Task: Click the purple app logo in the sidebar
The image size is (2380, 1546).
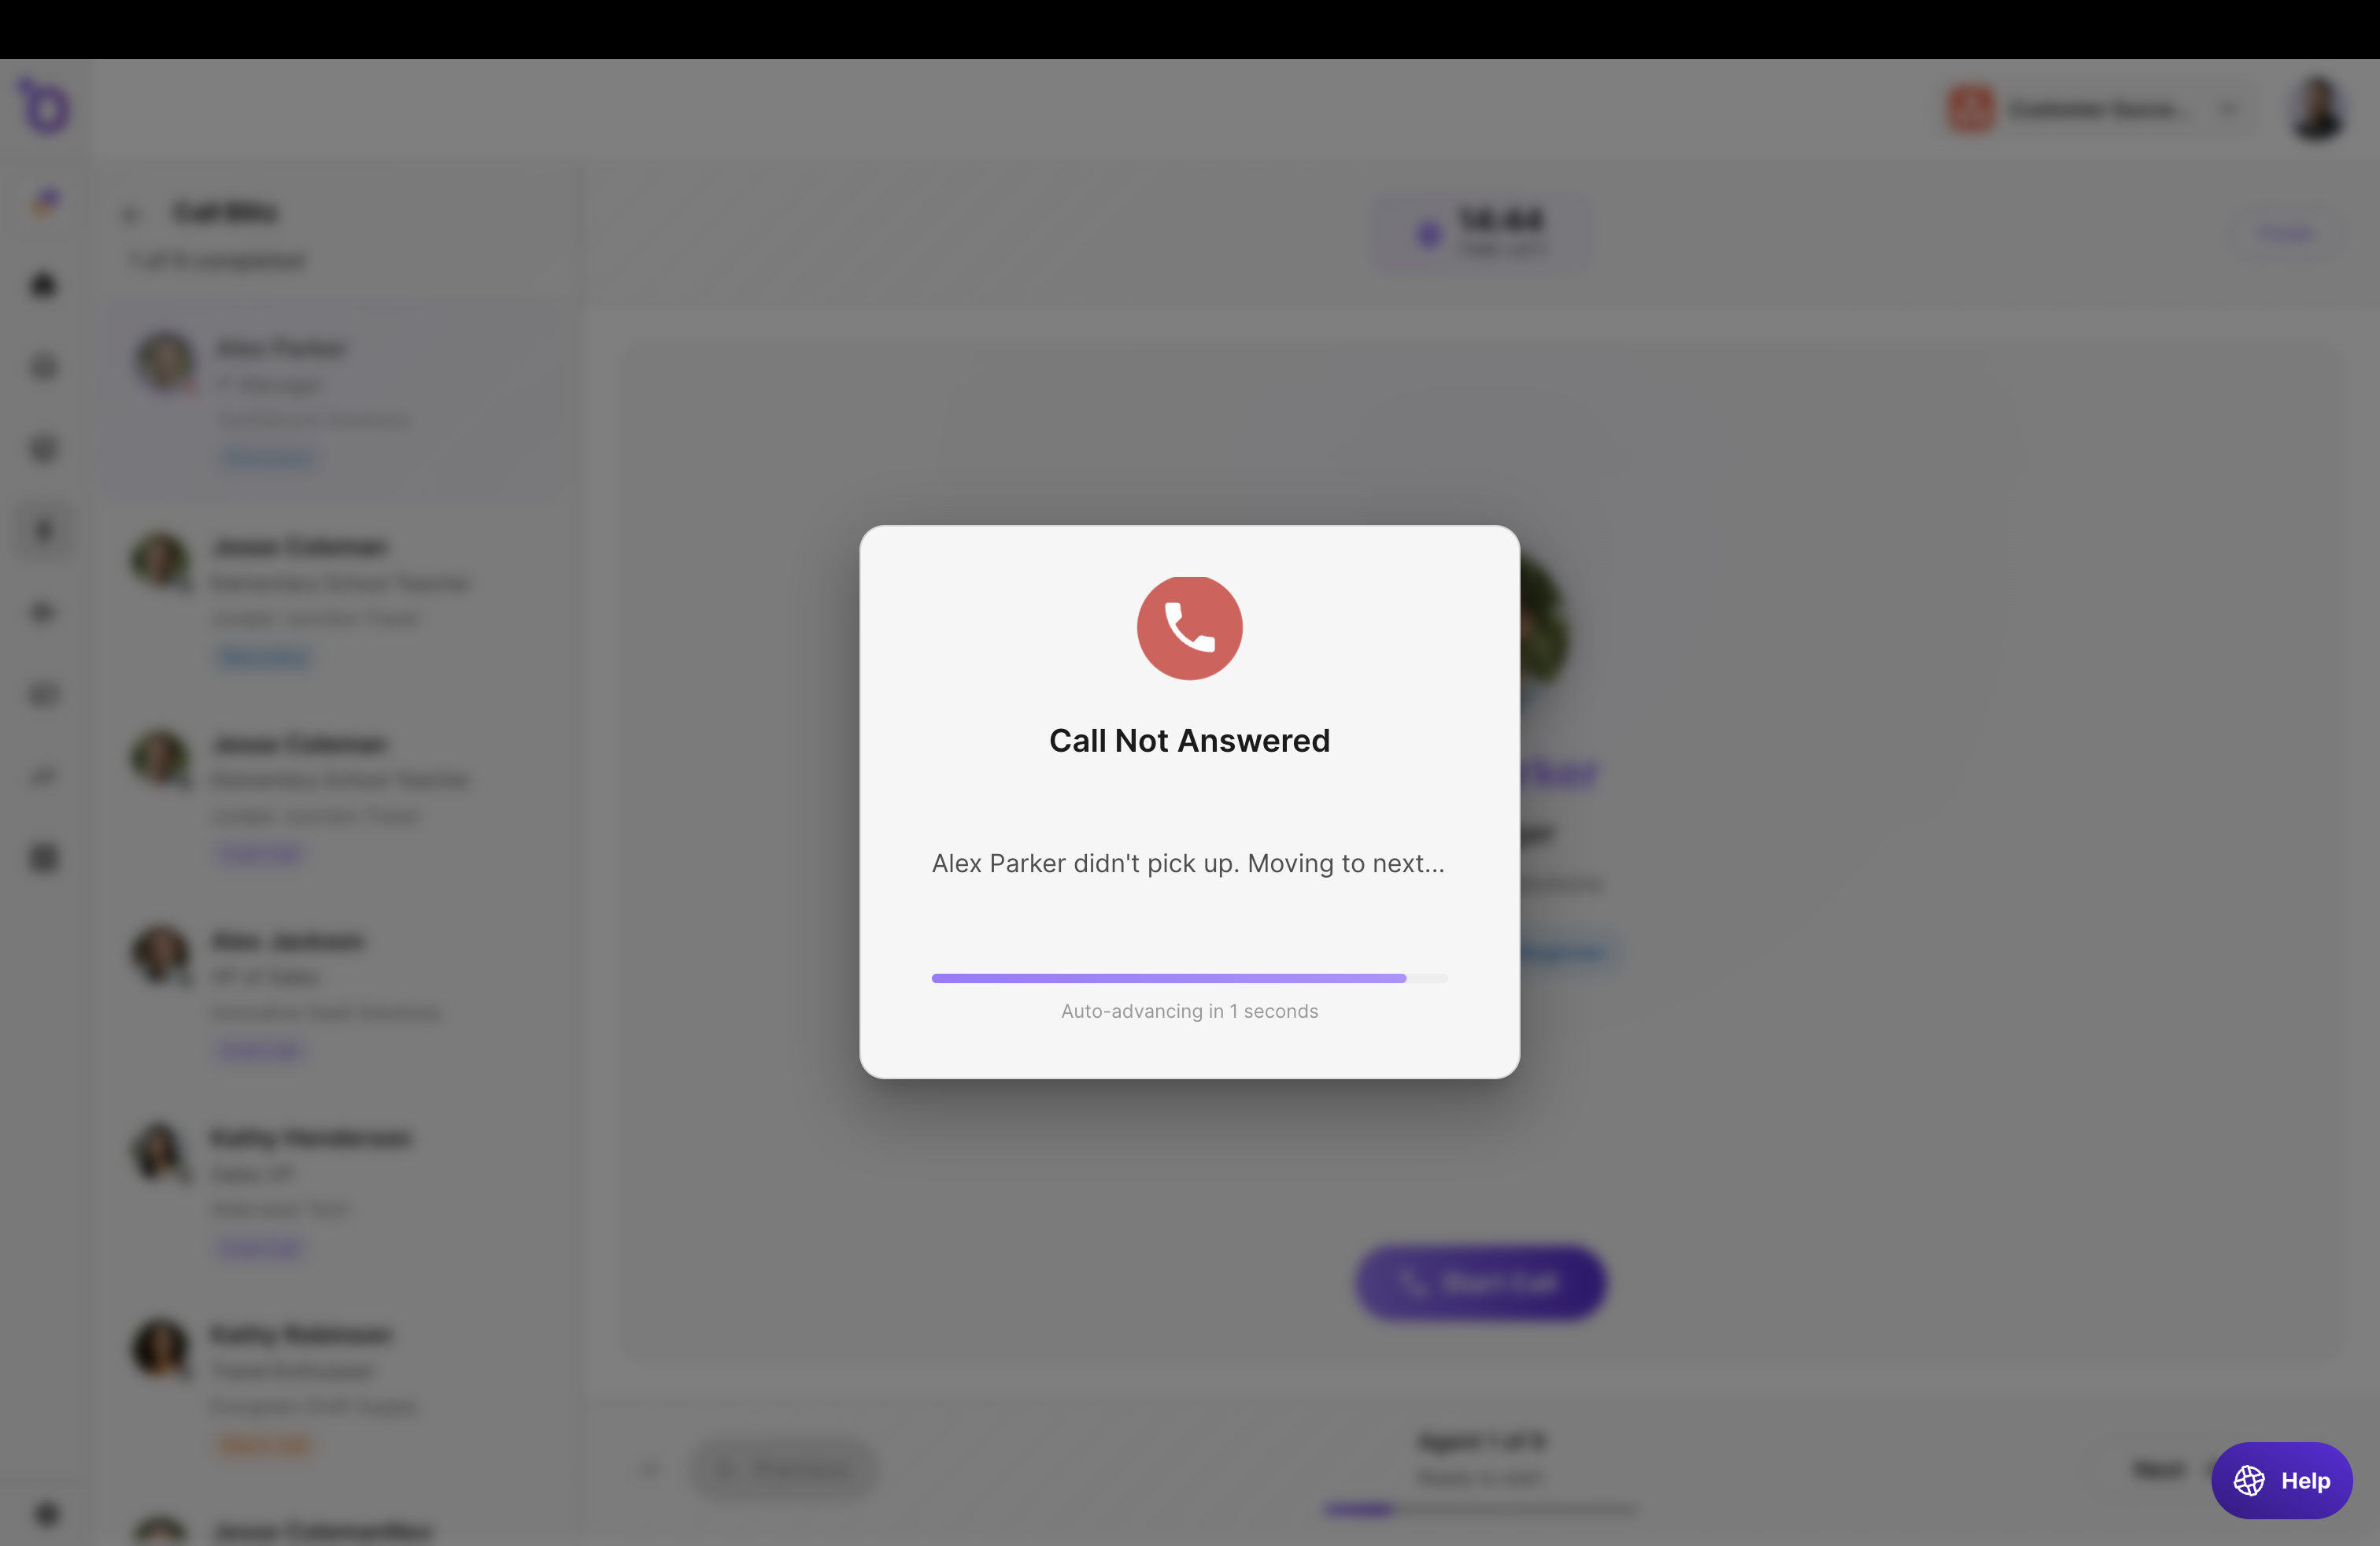Action: click(44, 106)
